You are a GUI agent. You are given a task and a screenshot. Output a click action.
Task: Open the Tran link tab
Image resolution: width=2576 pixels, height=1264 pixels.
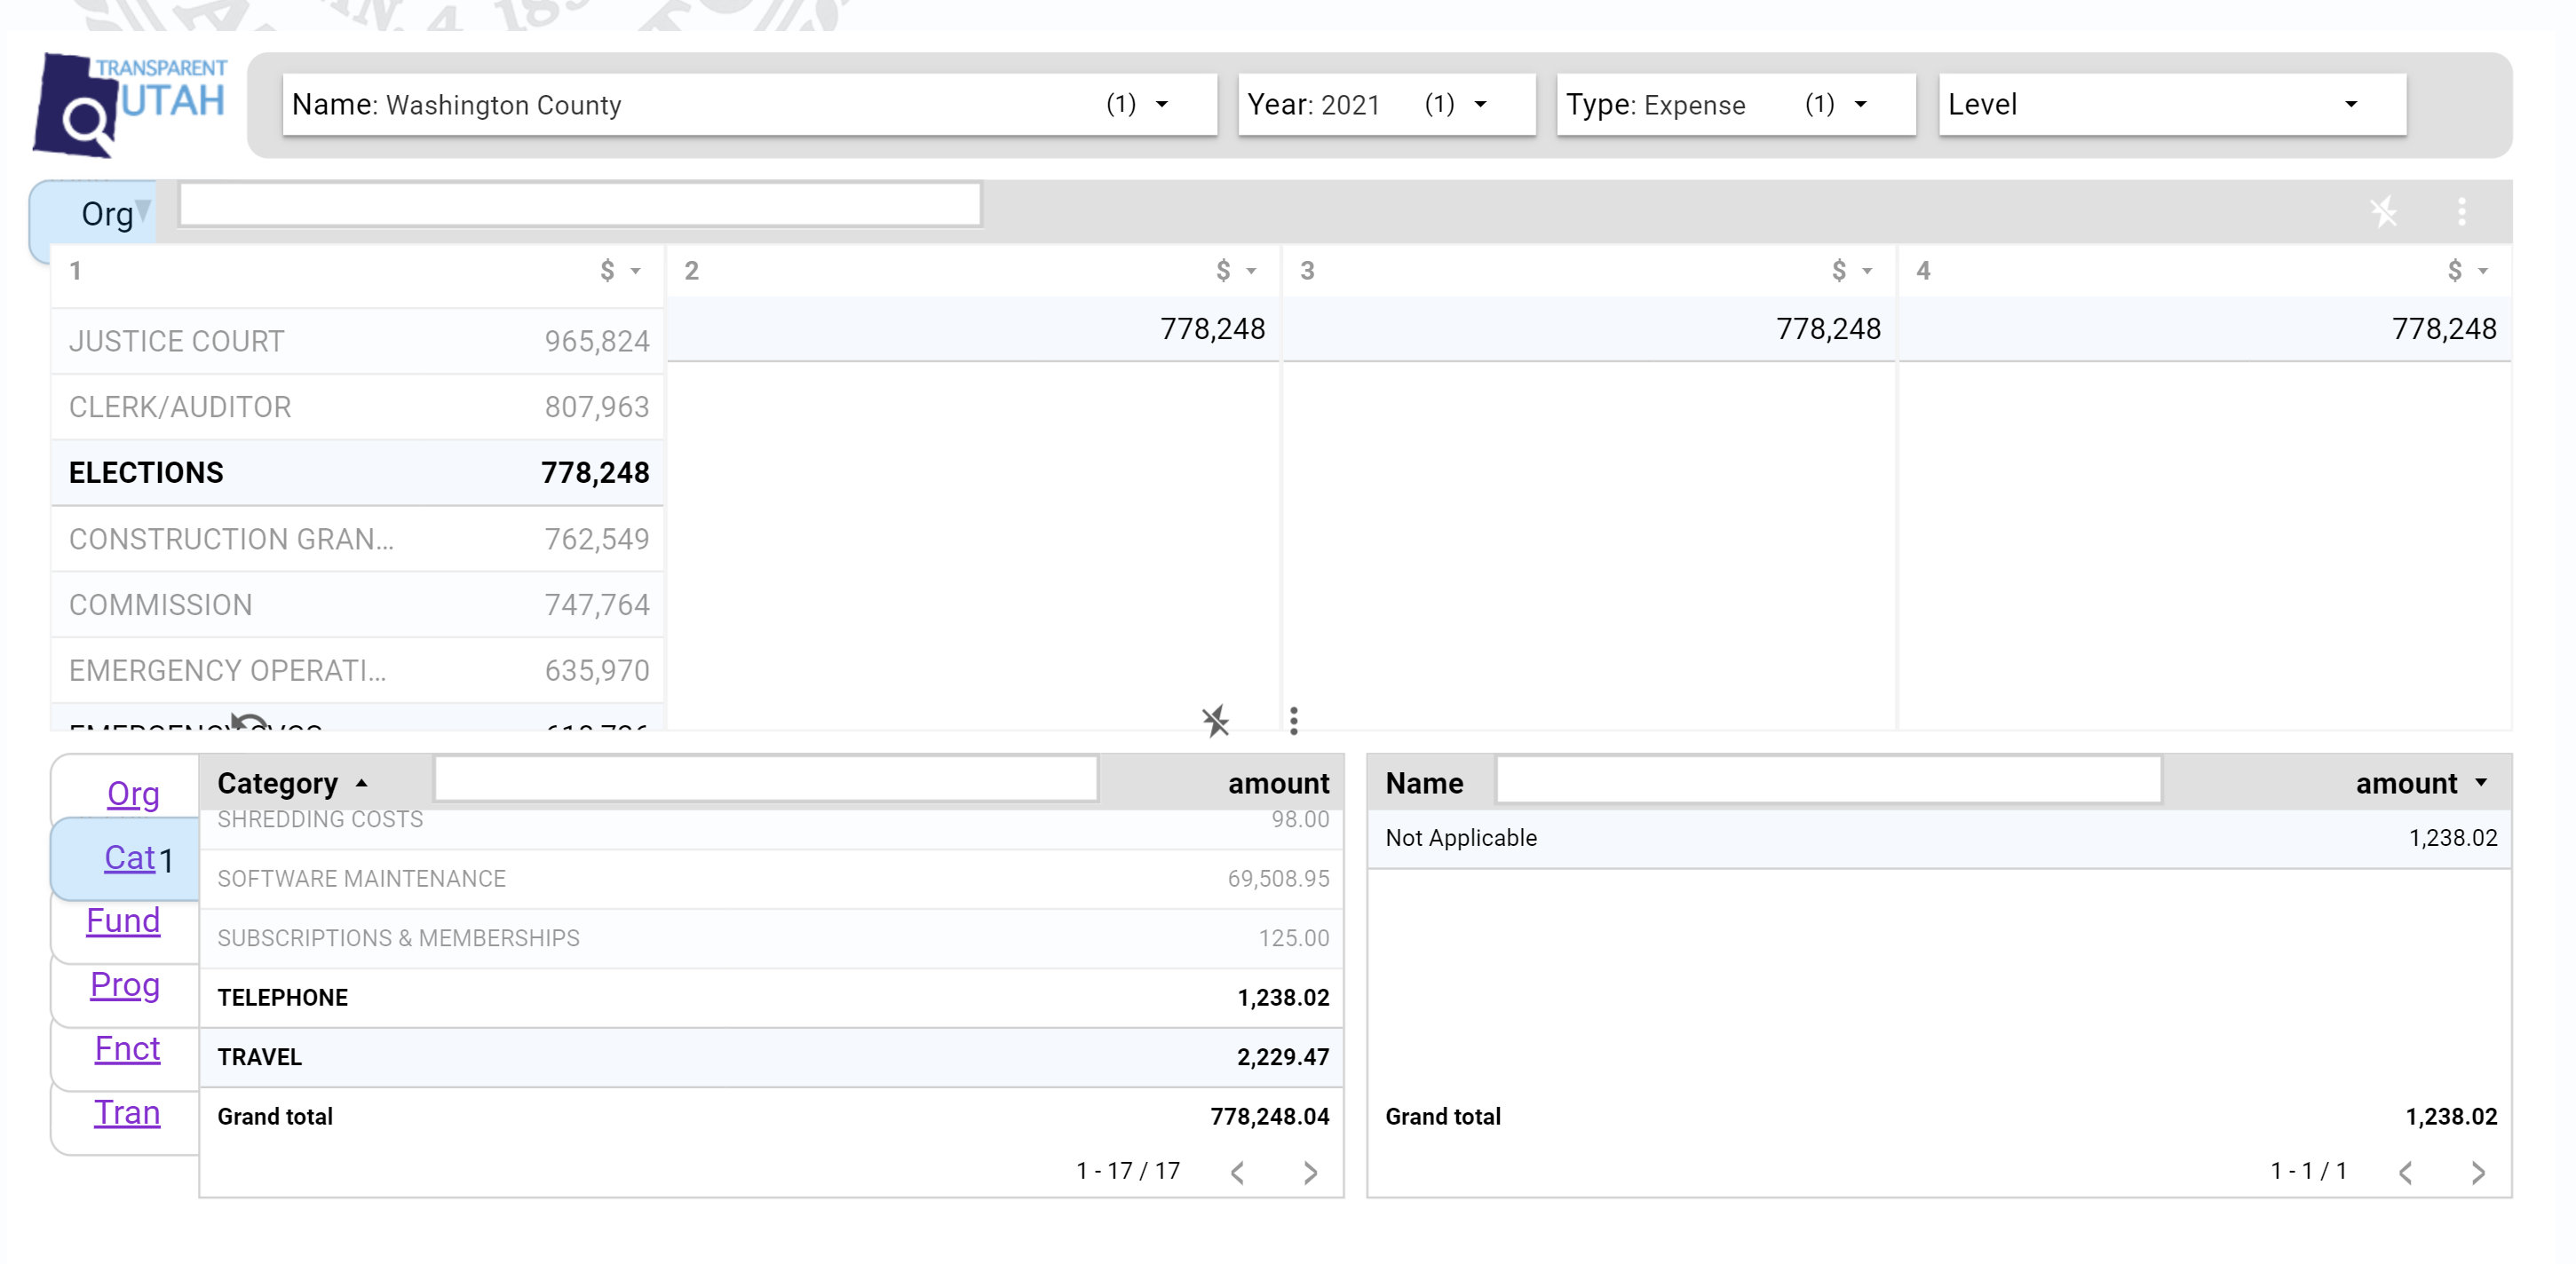point(127,1112)
